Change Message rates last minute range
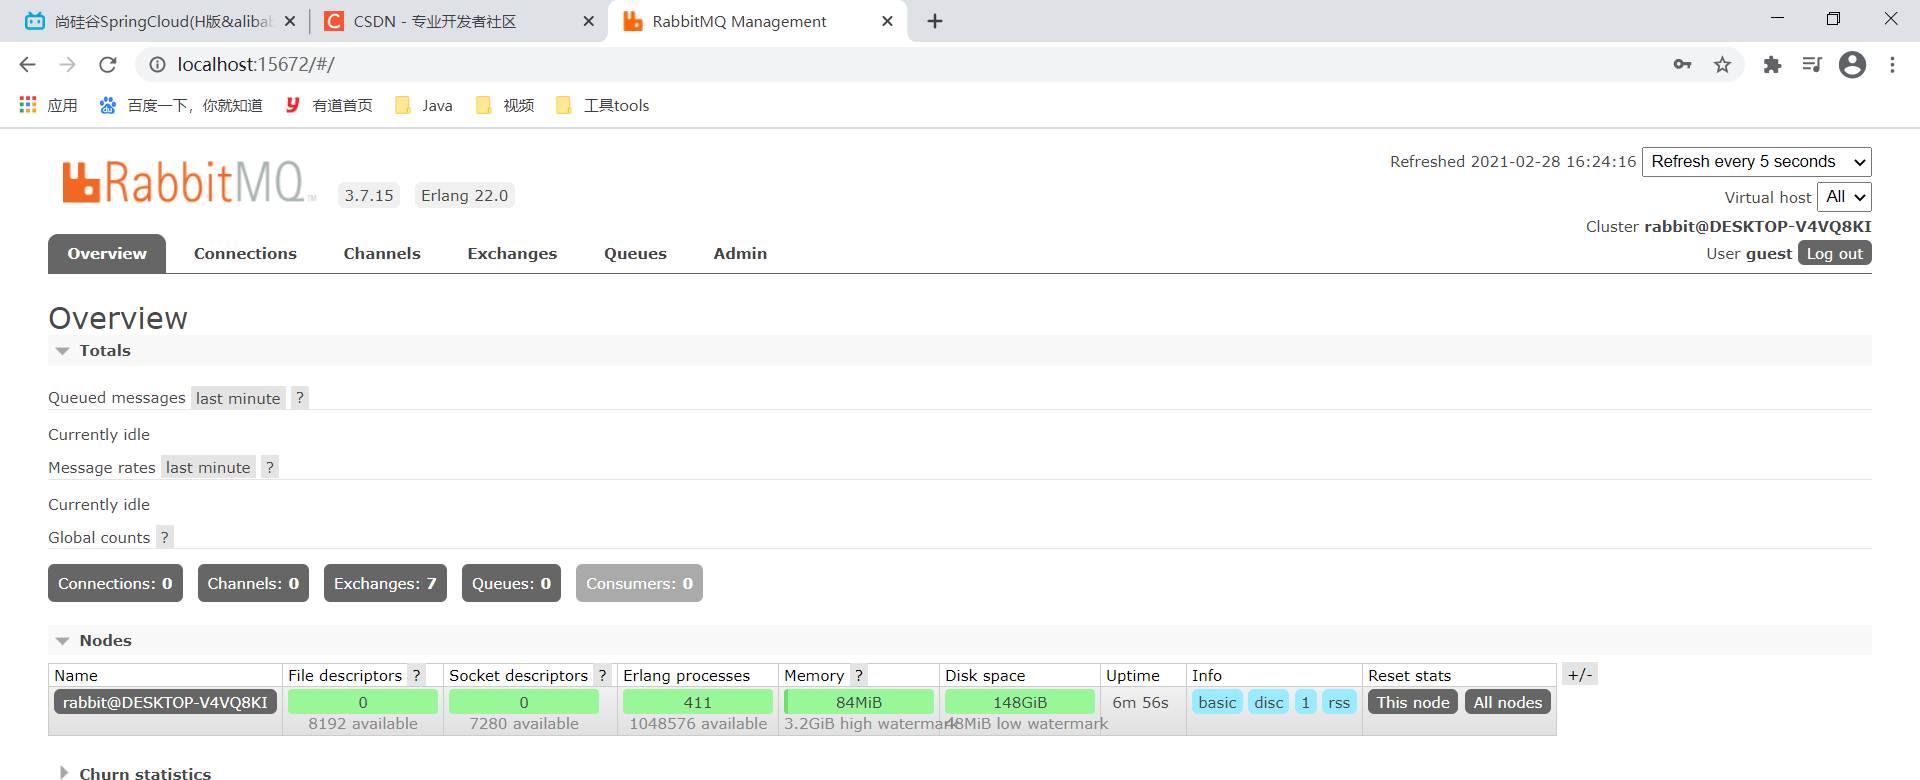 [208, 468]
